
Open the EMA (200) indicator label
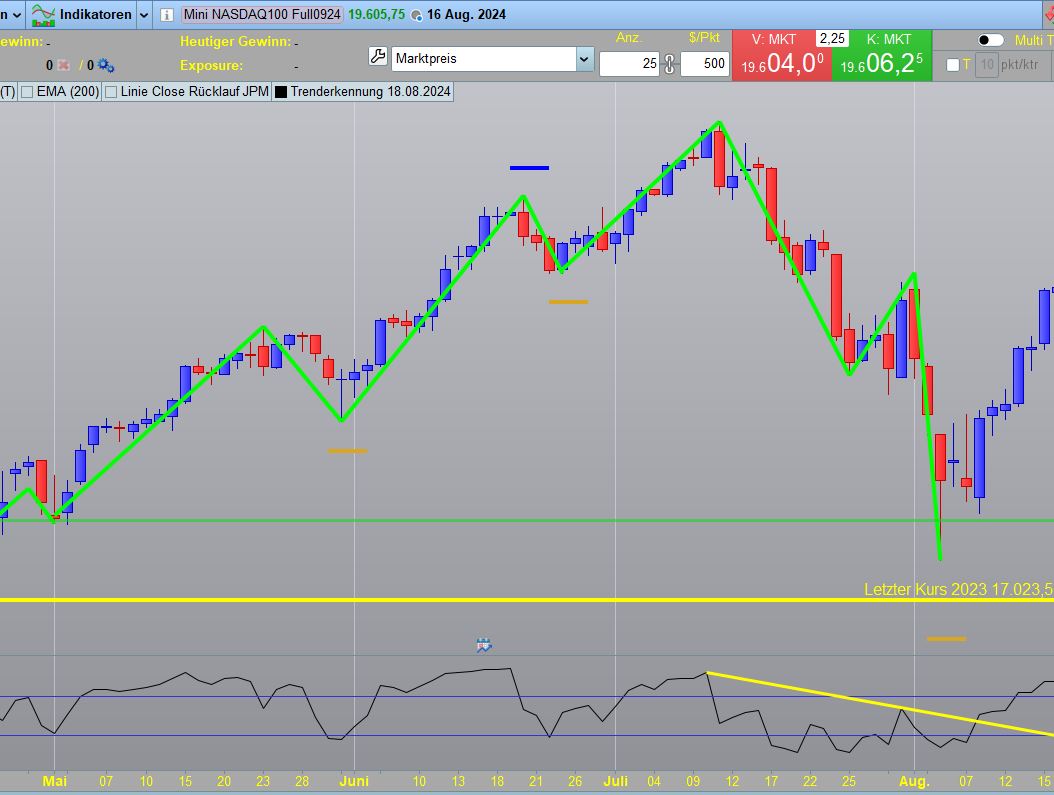[x=68, y=92]
